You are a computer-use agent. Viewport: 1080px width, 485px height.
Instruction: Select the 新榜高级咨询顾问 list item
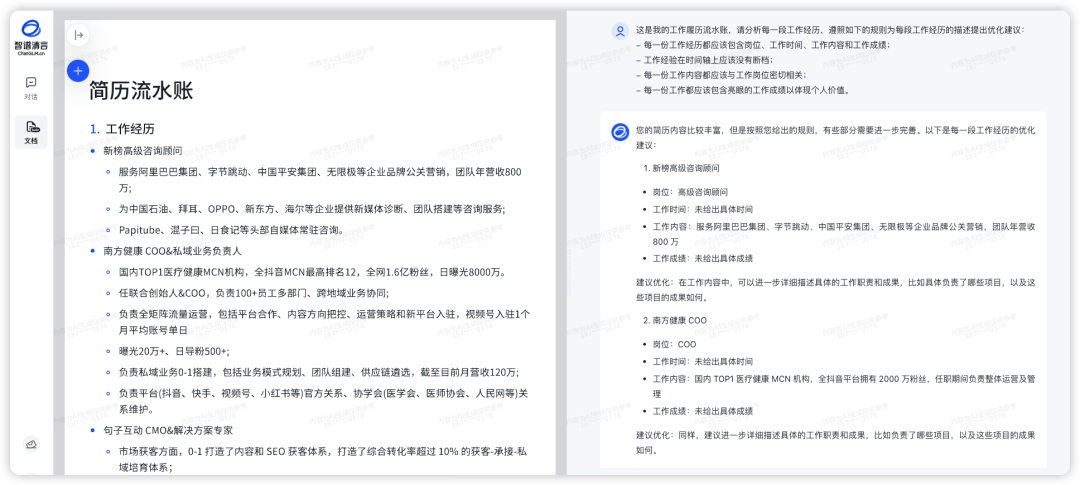click(143, 151)
